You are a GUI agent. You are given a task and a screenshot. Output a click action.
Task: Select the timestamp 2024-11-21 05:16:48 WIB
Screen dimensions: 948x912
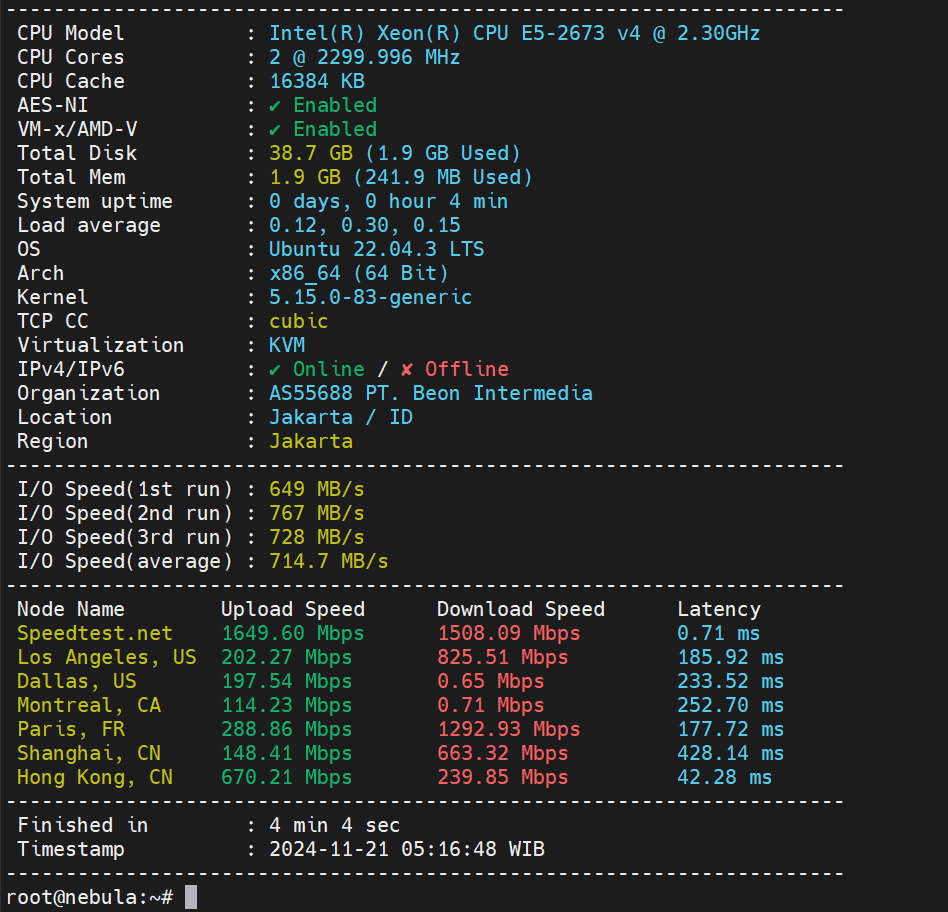406,849
